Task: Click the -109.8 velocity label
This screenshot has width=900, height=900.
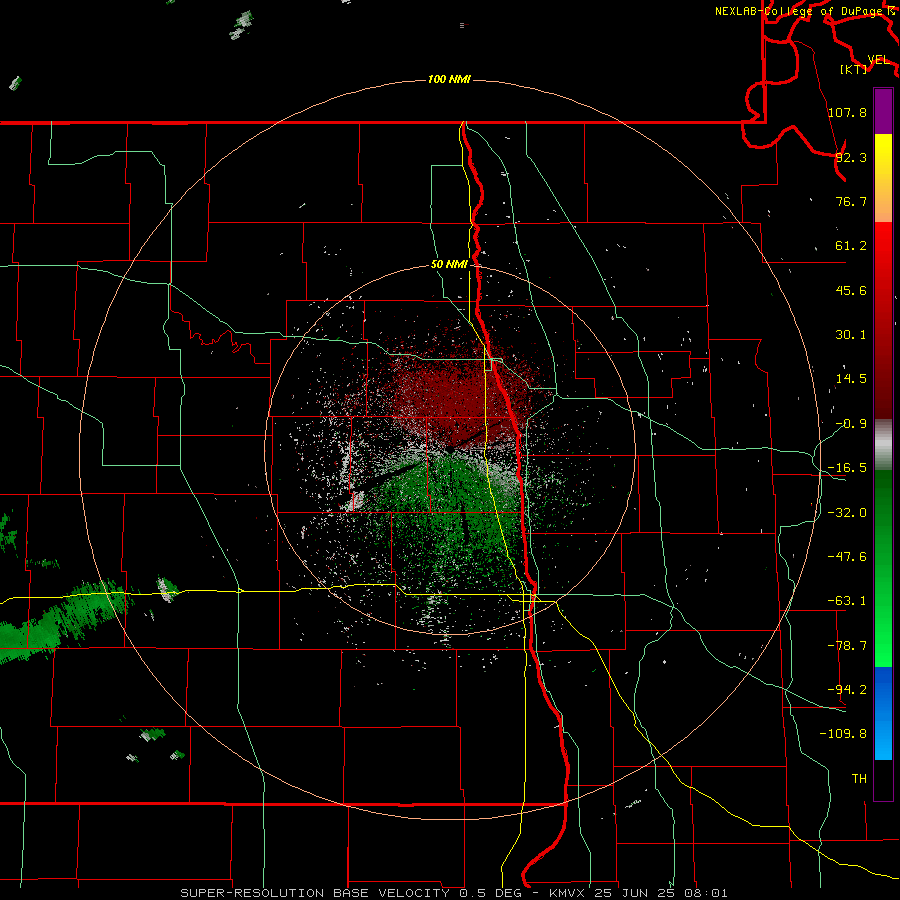Action: (x=843, y=734)
